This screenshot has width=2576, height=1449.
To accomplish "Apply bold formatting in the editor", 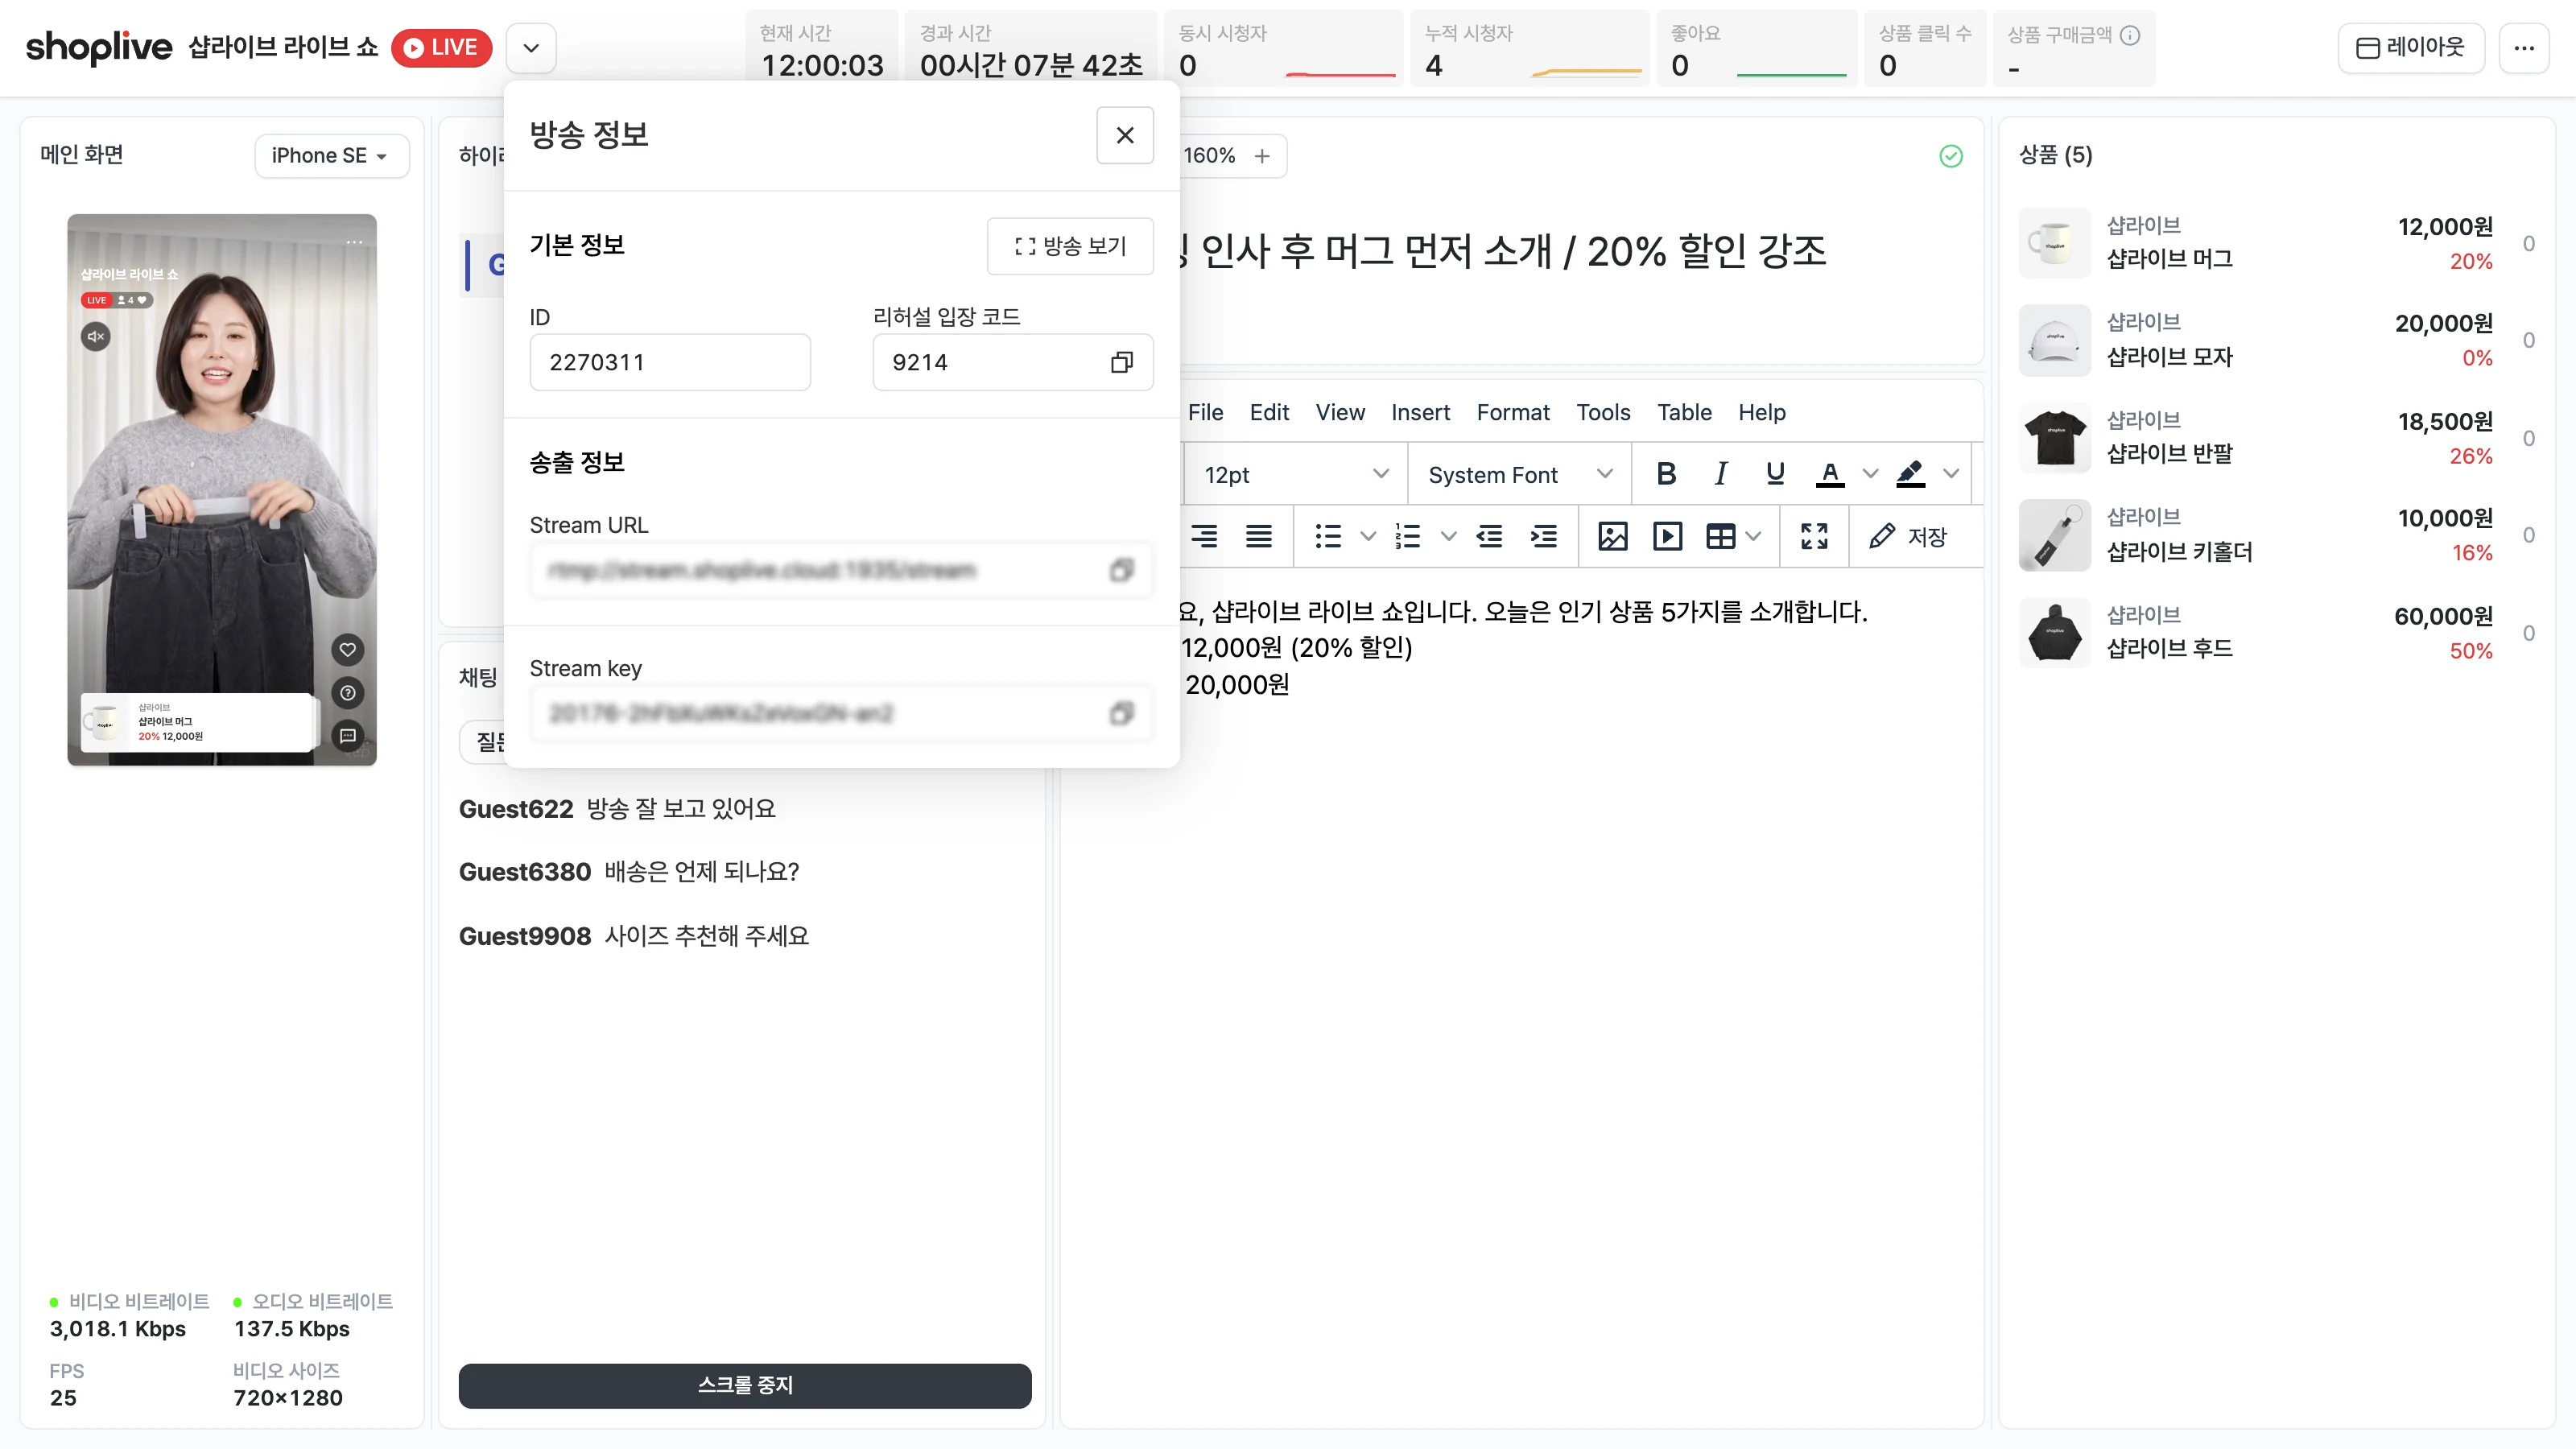I will click(1666, 474).
